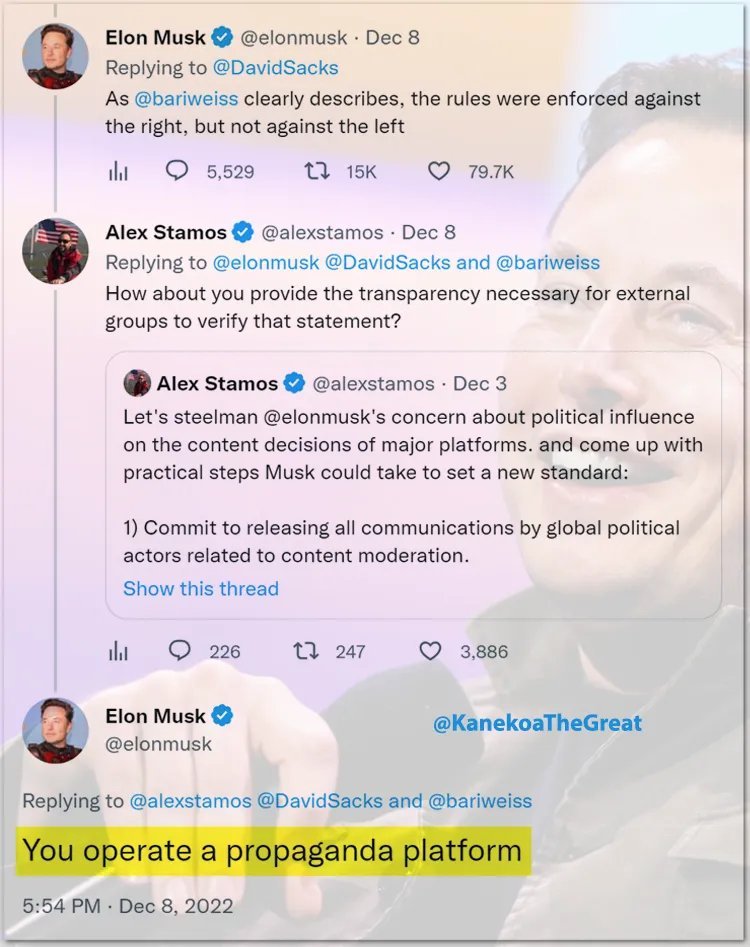Click reply icon on Elon Musk's first tweet
The image size is (750, 947).
(177, 172)
